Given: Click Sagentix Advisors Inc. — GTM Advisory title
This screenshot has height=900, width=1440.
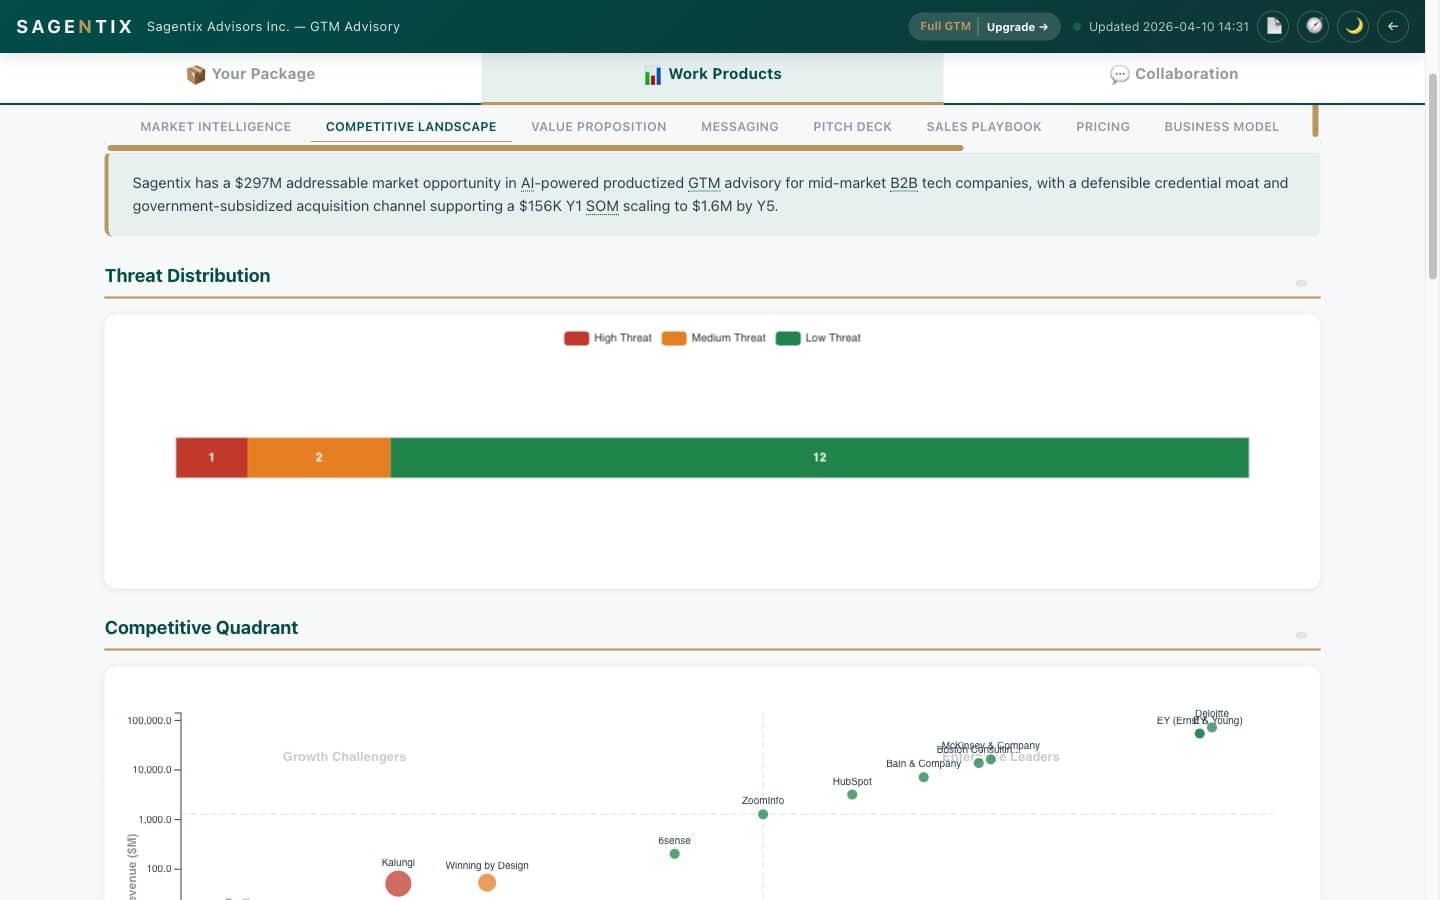Looking at the screenshot, I should pos(273,27).
